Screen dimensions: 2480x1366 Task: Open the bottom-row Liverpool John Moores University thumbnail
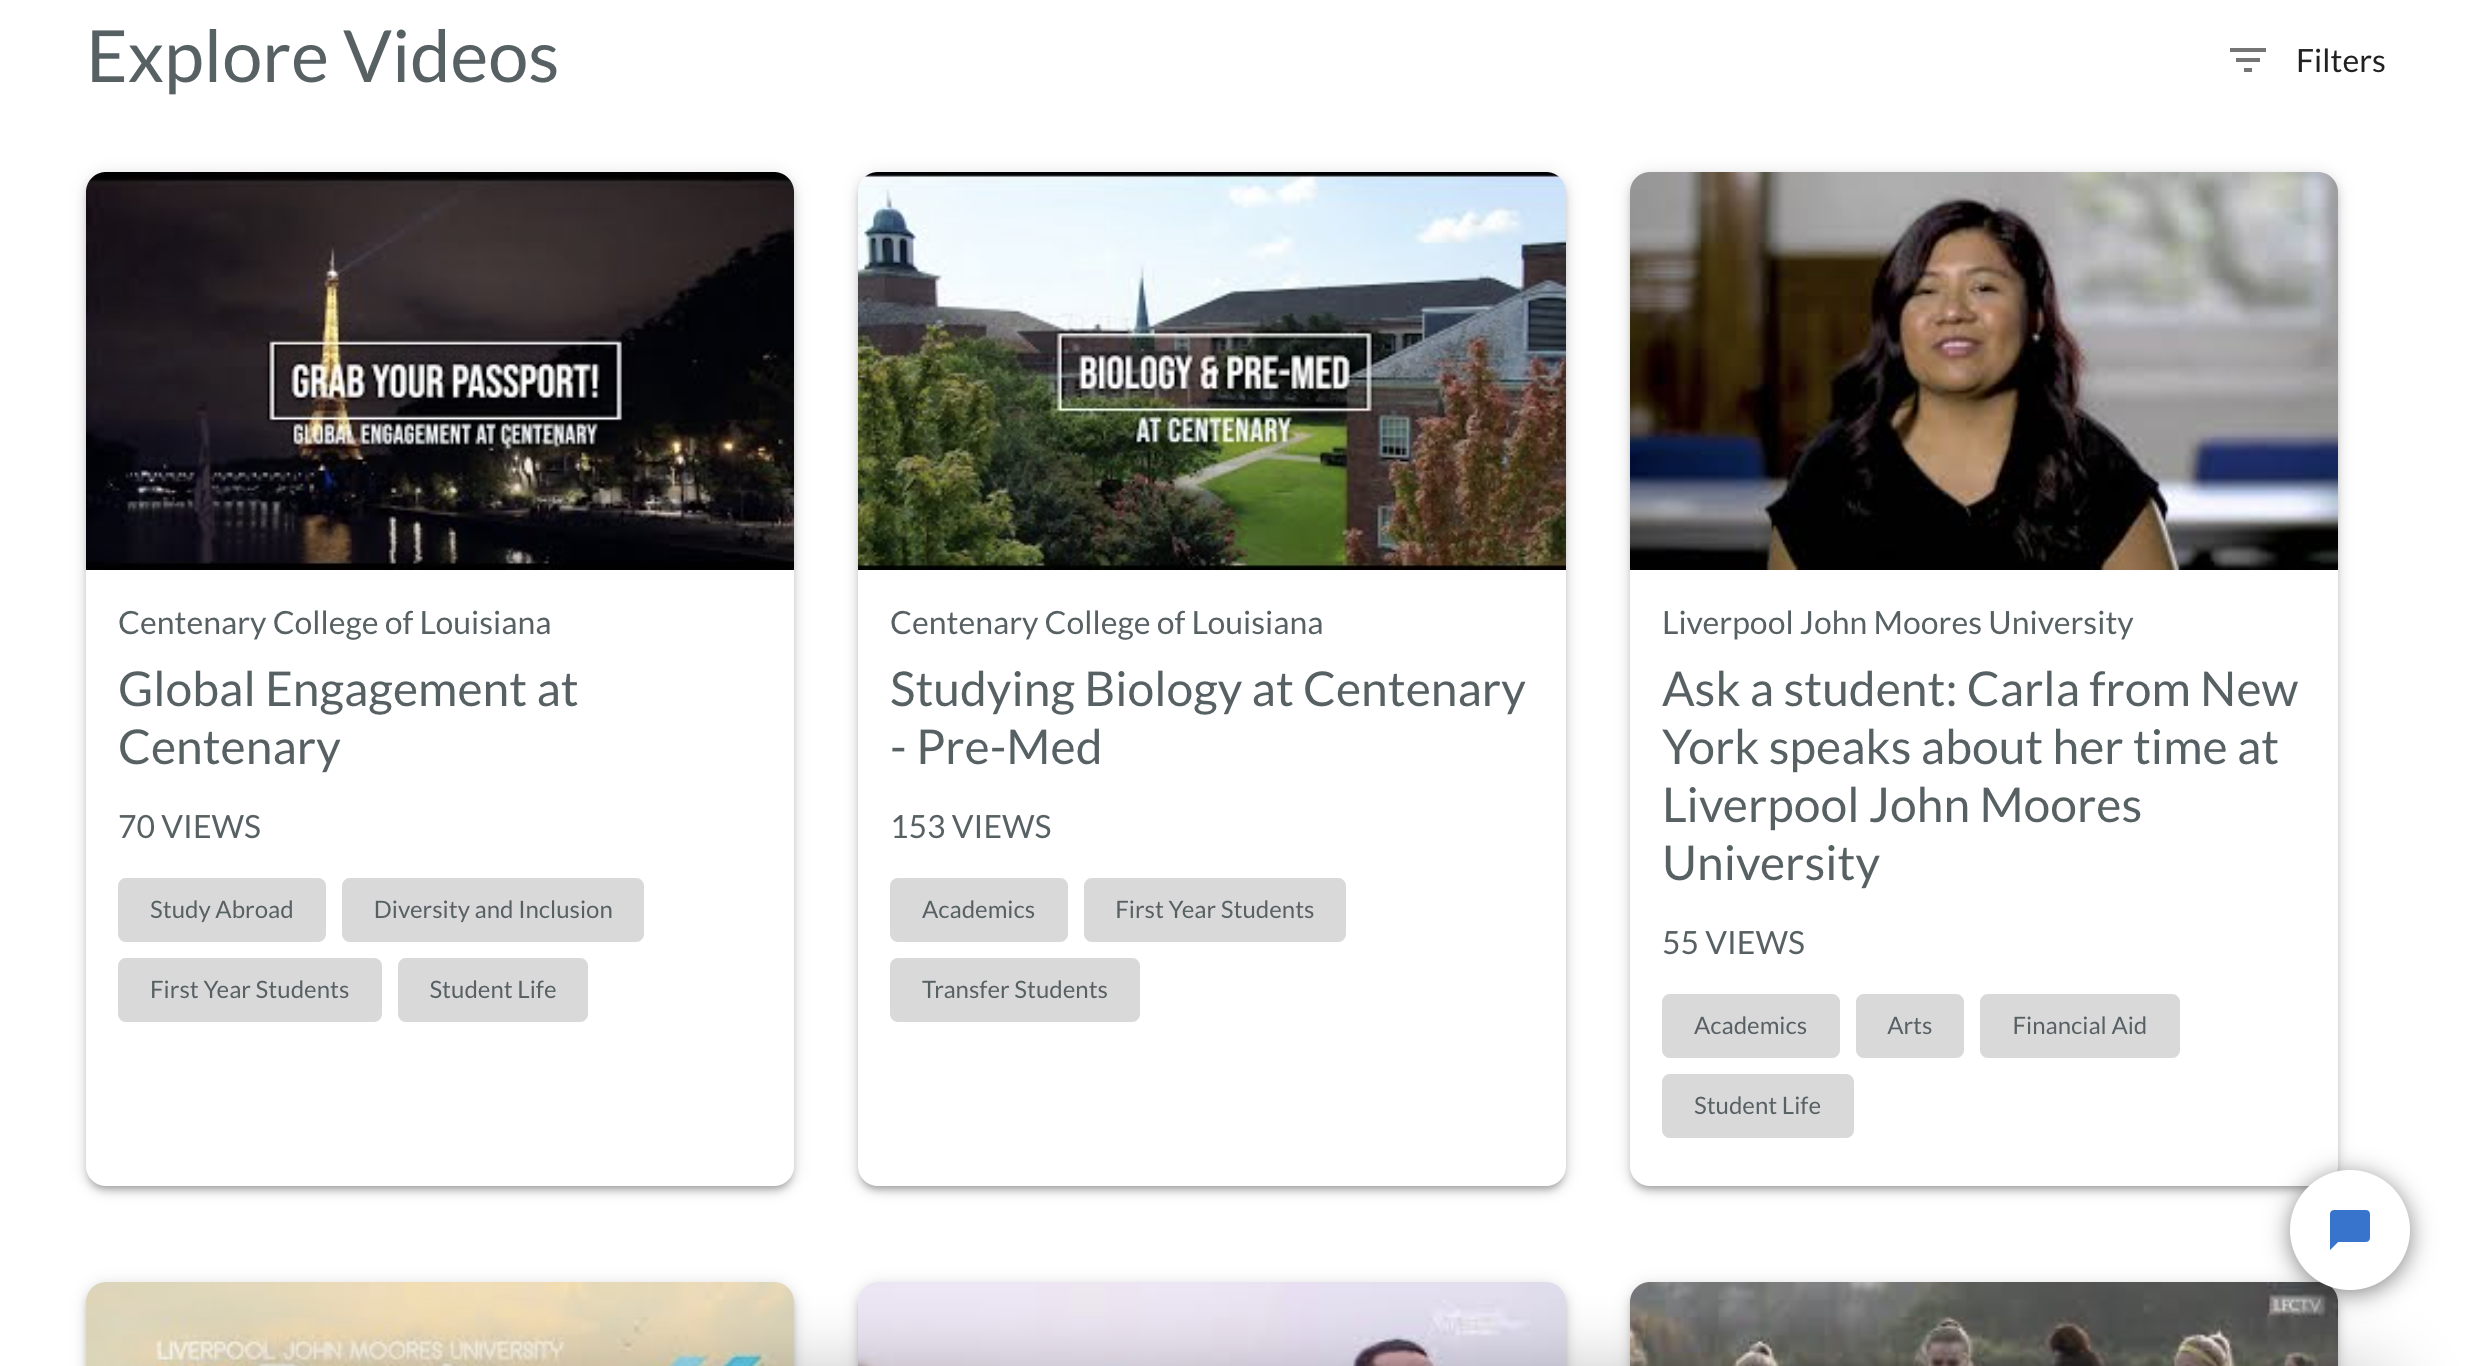(x=440, y=1324)
